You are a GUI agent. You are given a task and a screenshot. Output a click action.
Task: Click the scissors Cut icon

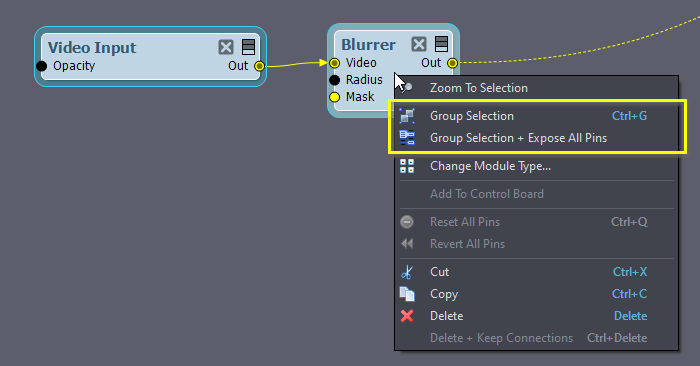[407, 272]
